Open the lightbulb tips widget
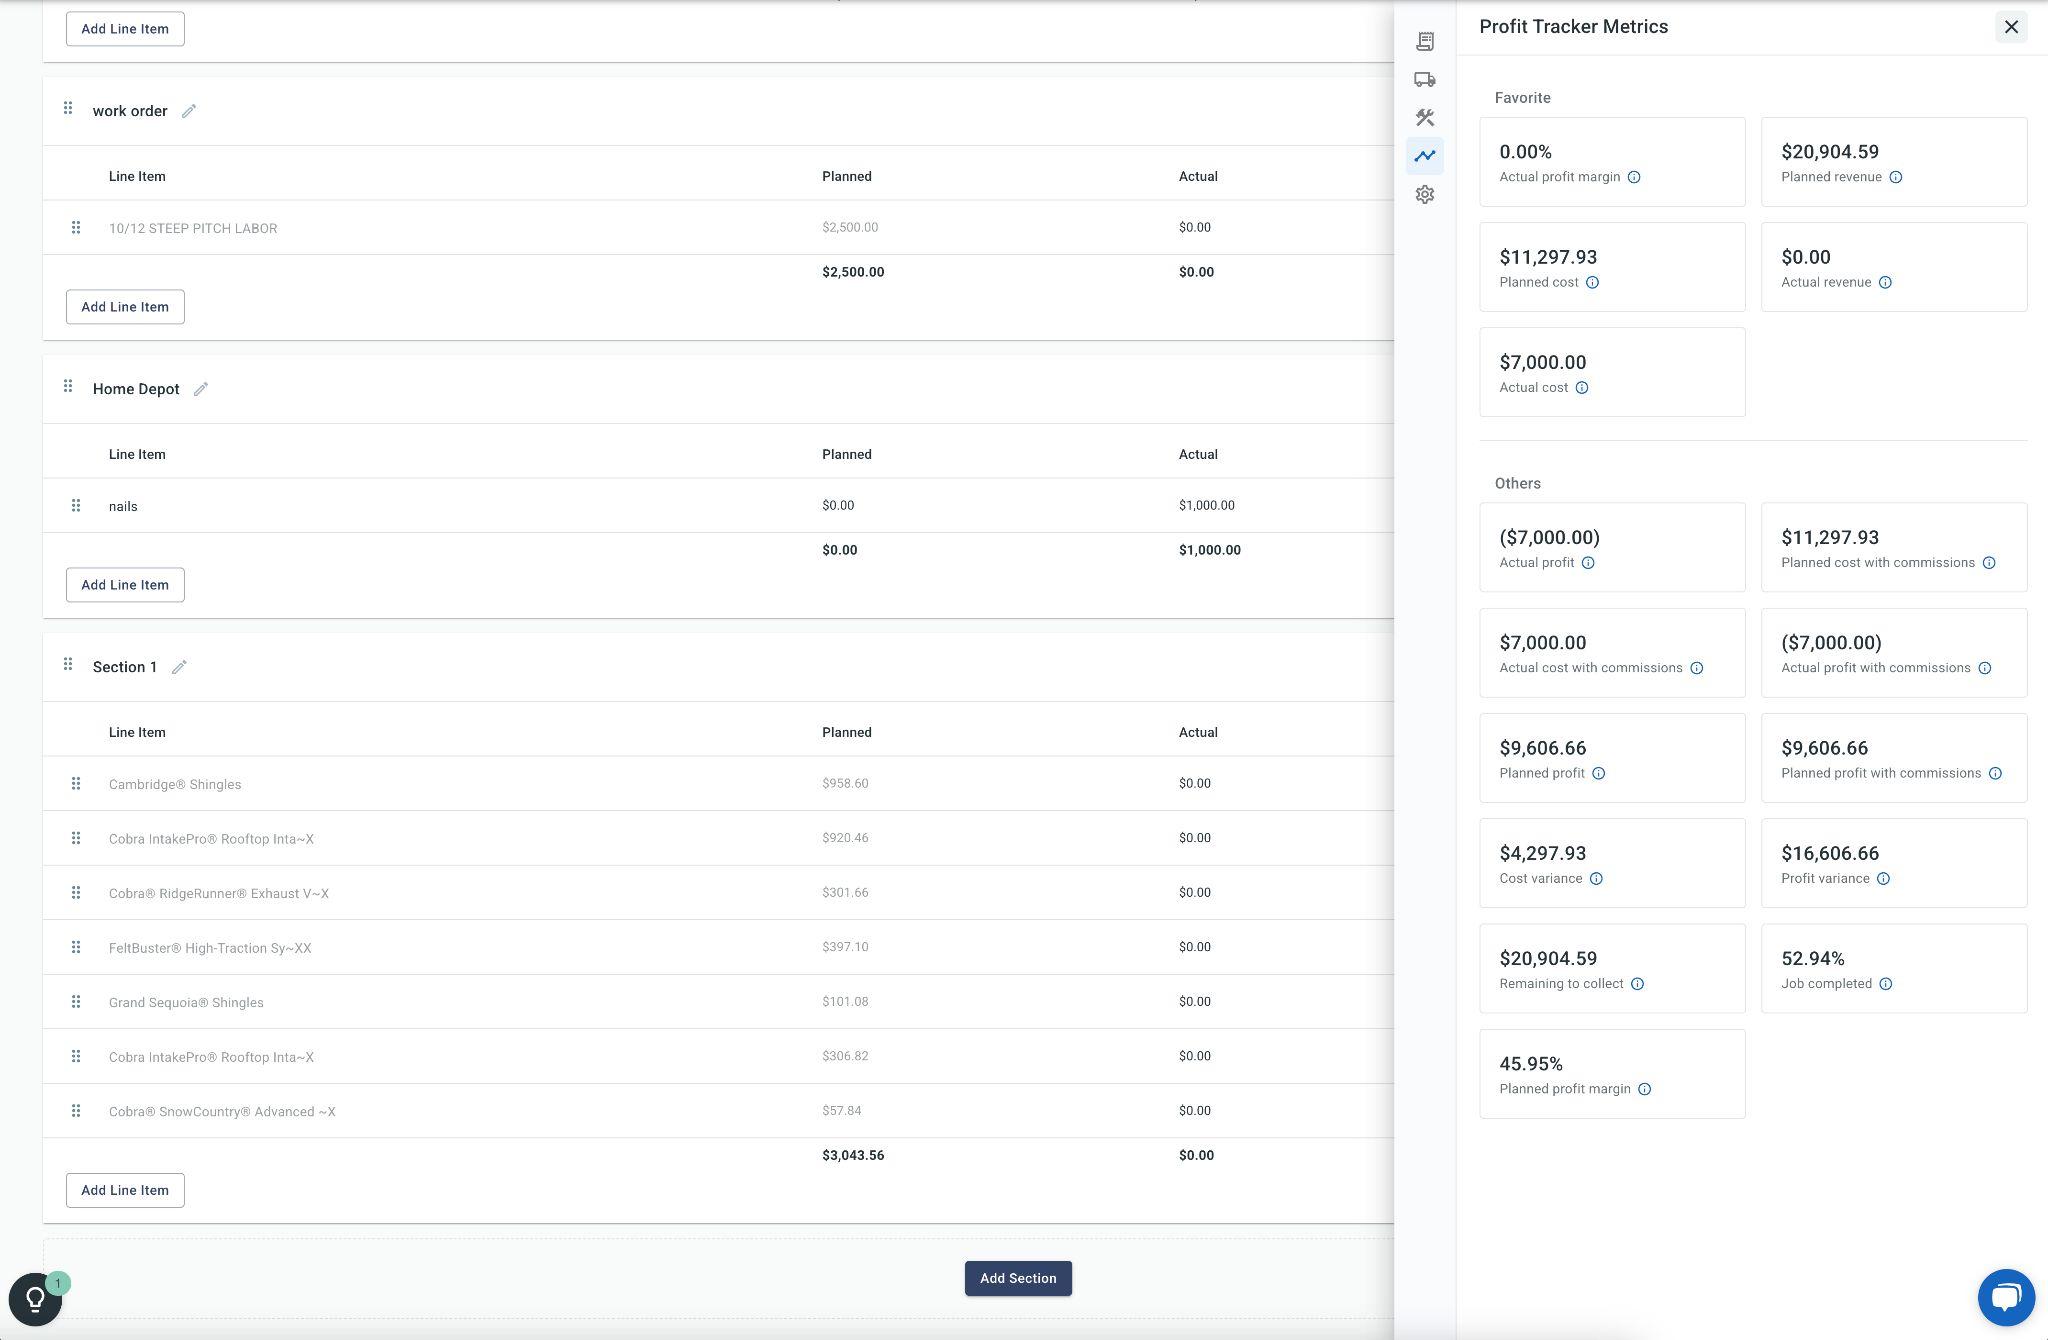 (35, 1299)
